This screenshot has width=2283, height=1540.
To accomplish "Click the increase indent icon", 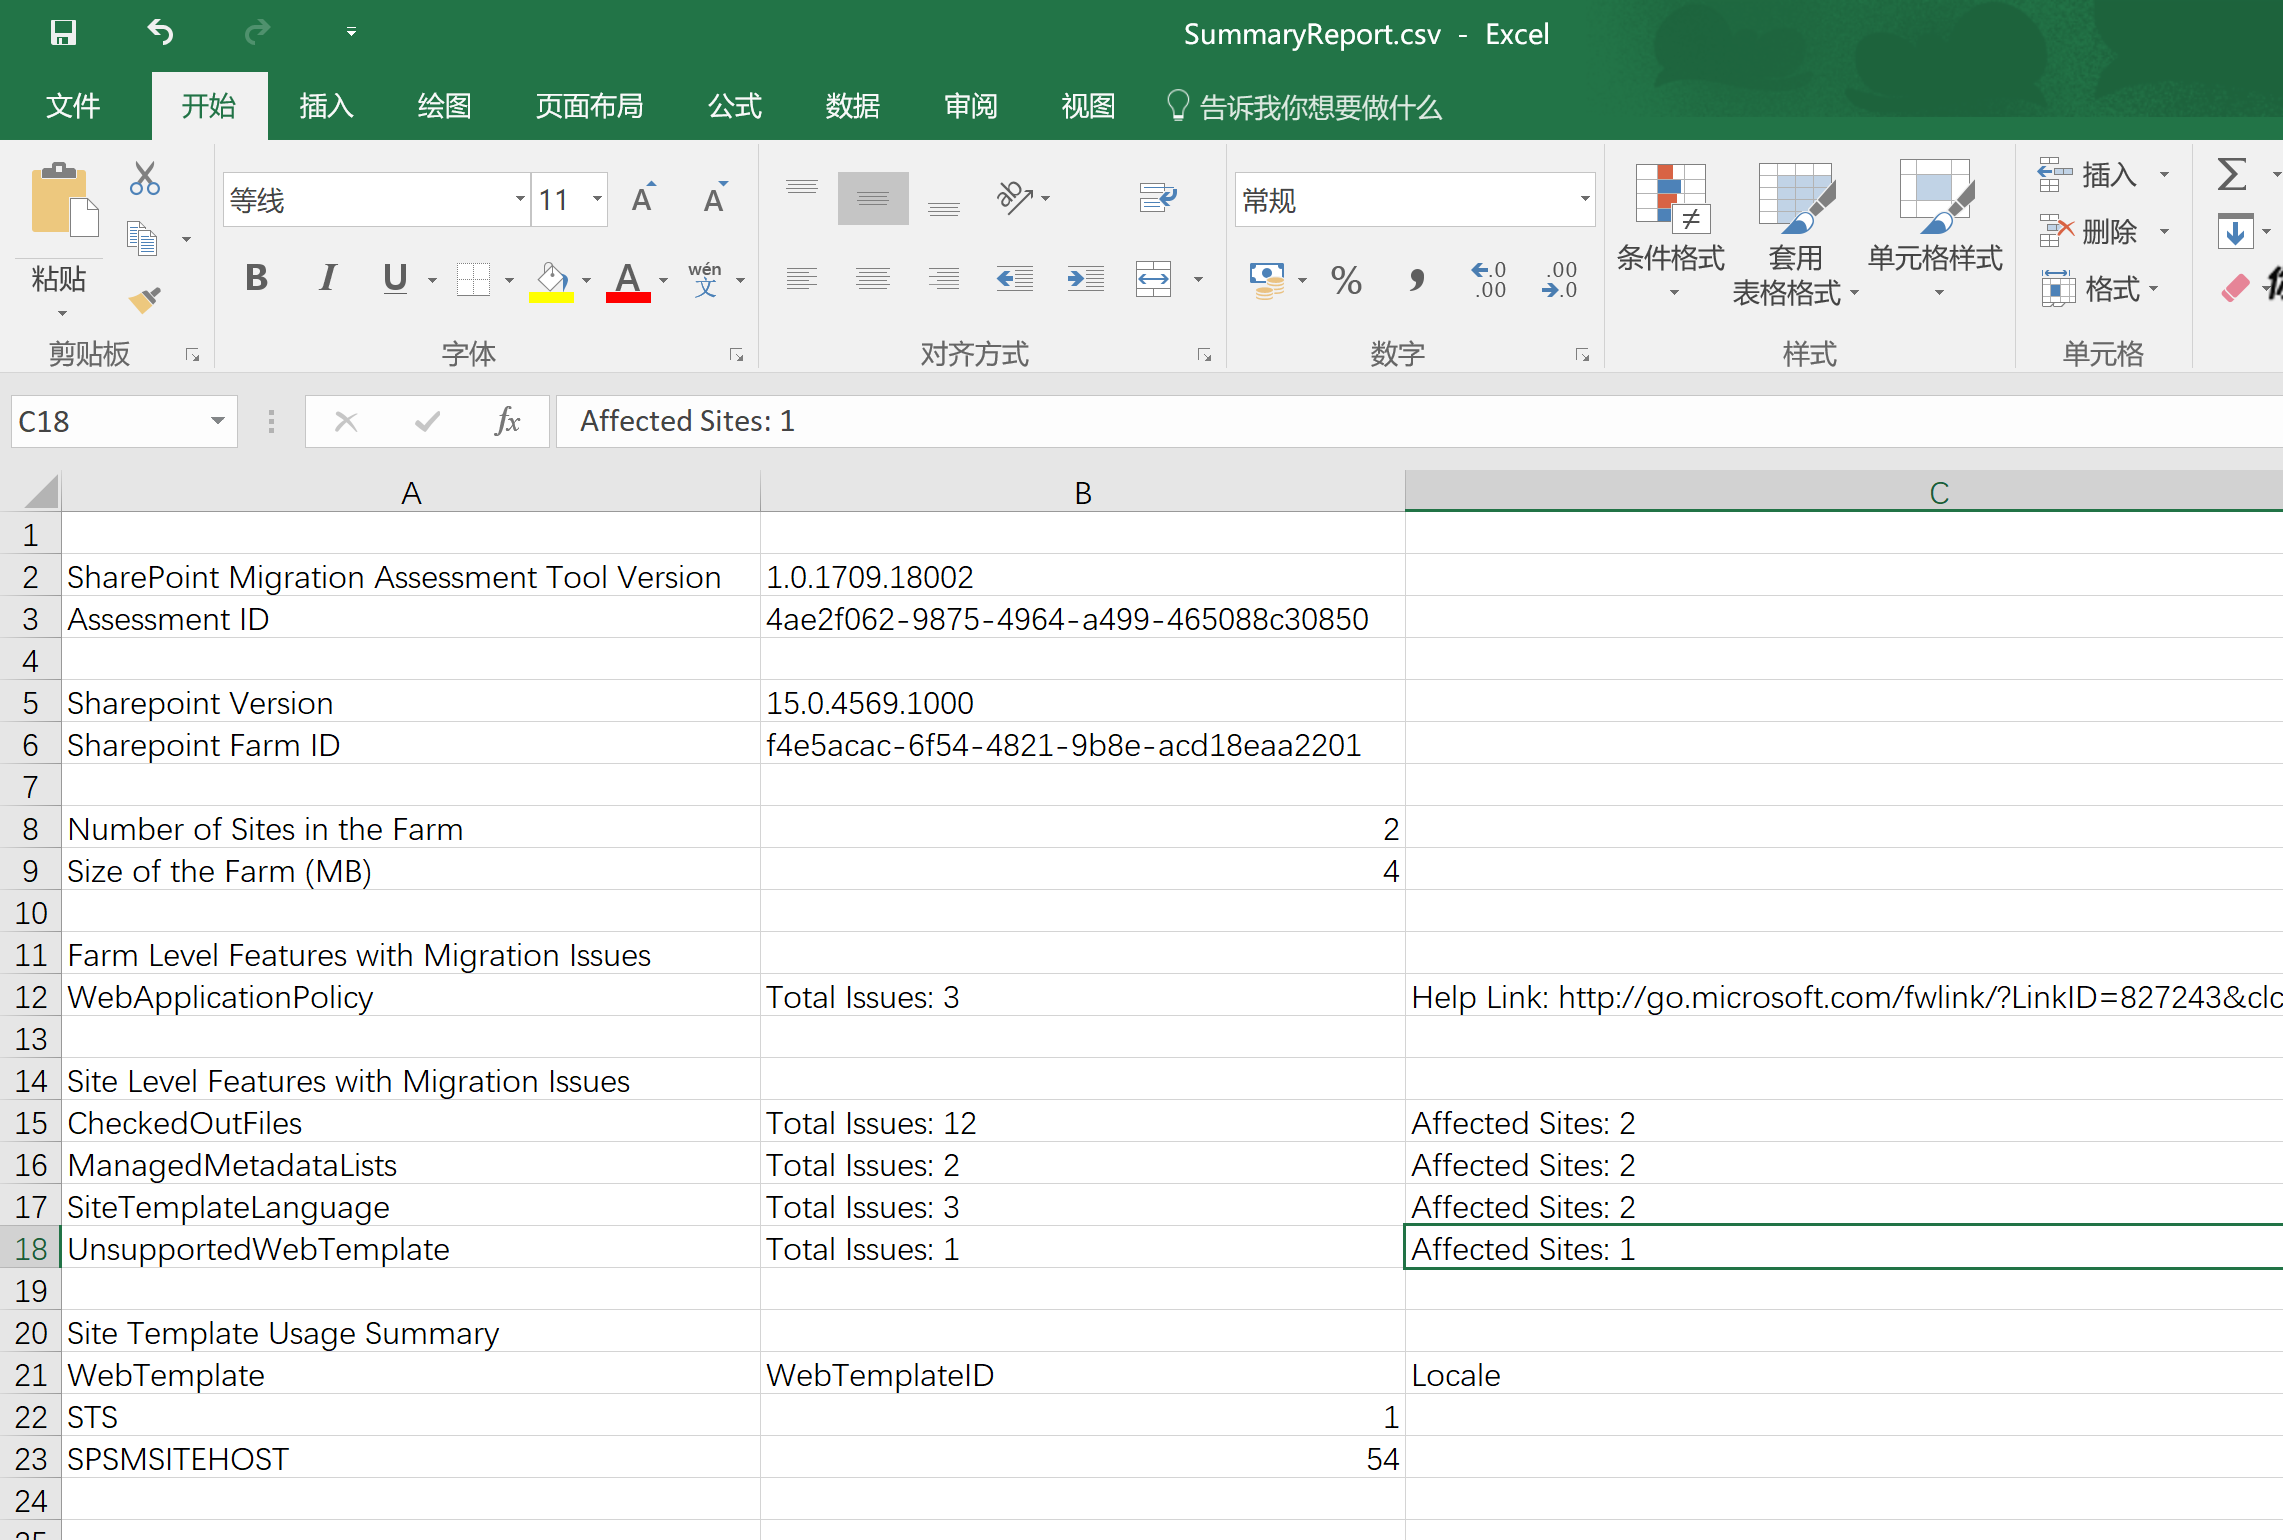I will pyautogui.click(x=1085, y=279).
